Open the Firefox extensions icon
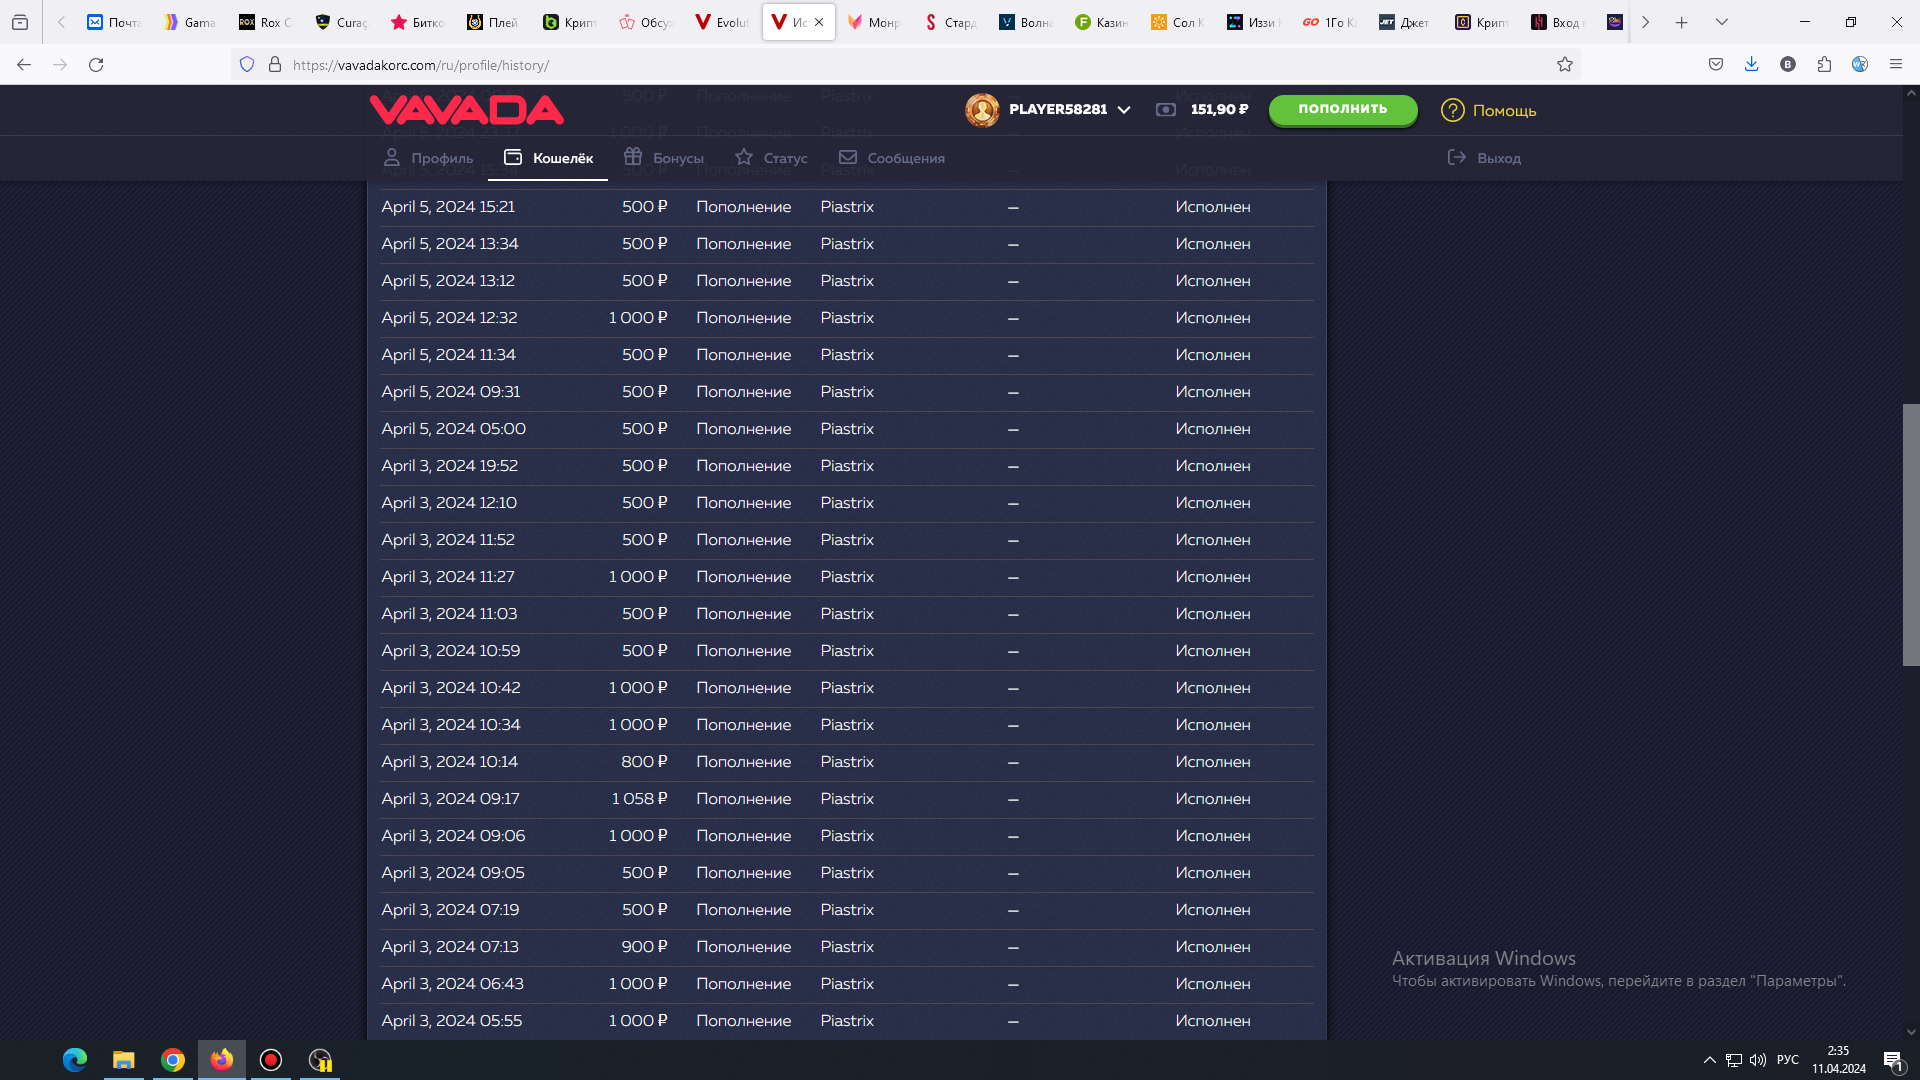This screenshot has width=1920, height=1080. (1824, 65)
